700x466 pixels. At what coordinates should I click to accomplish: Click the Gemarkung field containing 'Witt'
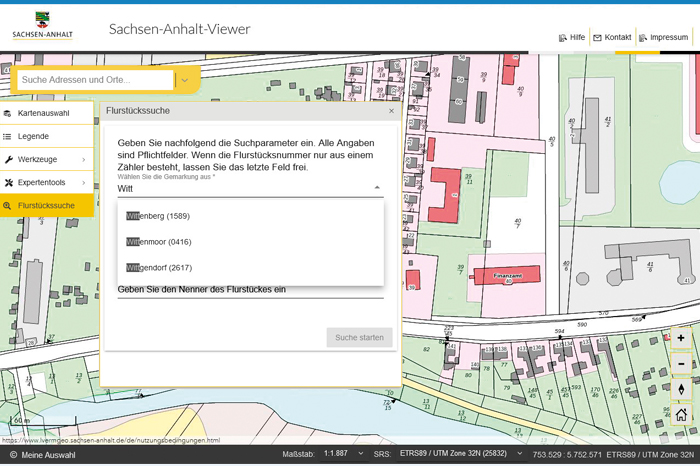point(250,189)
